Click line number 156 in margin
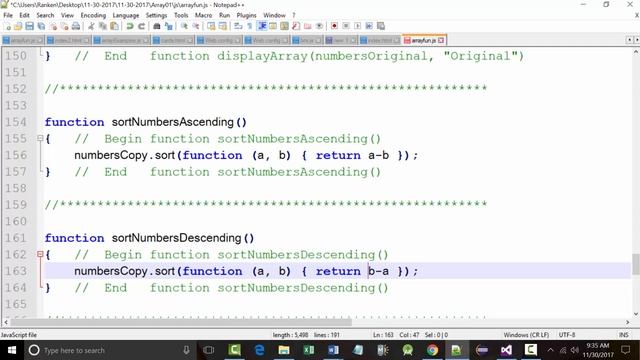640x360 pixels. 16,155
